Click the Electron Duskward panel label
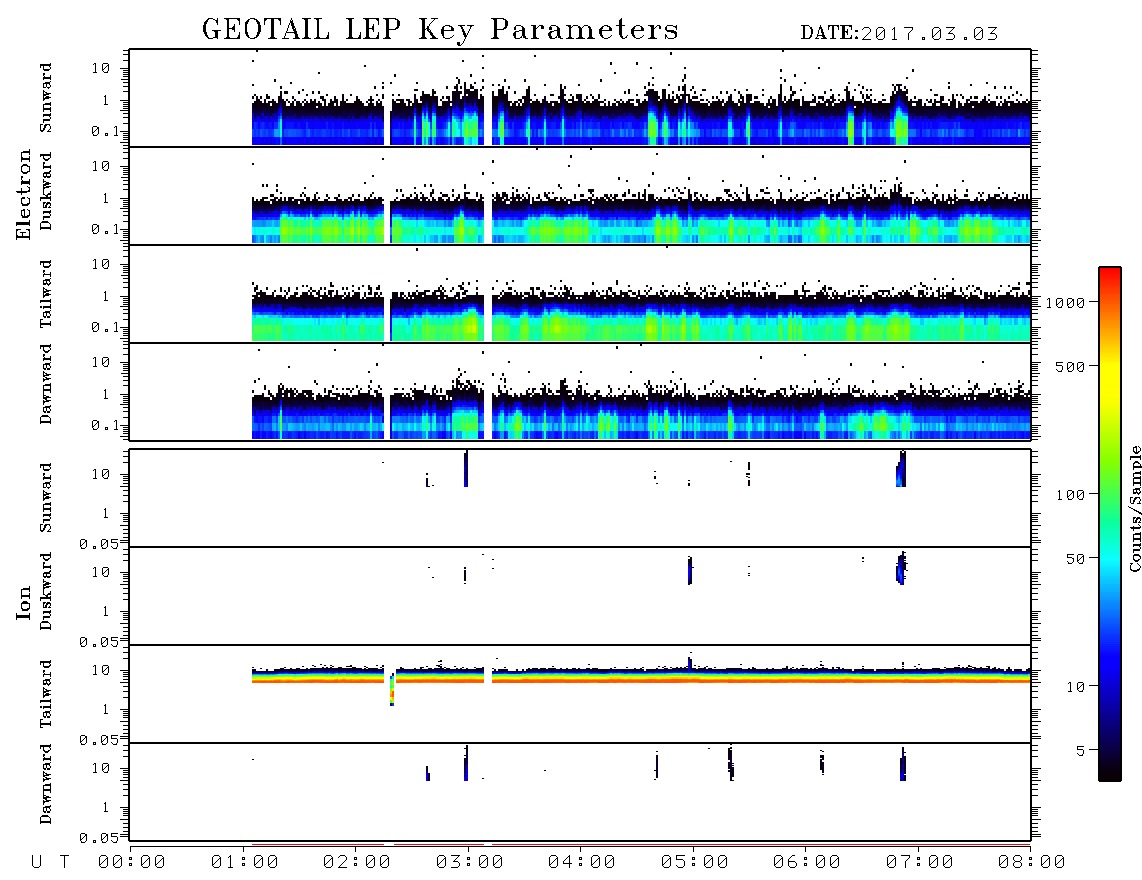 (x=46, y=192)
